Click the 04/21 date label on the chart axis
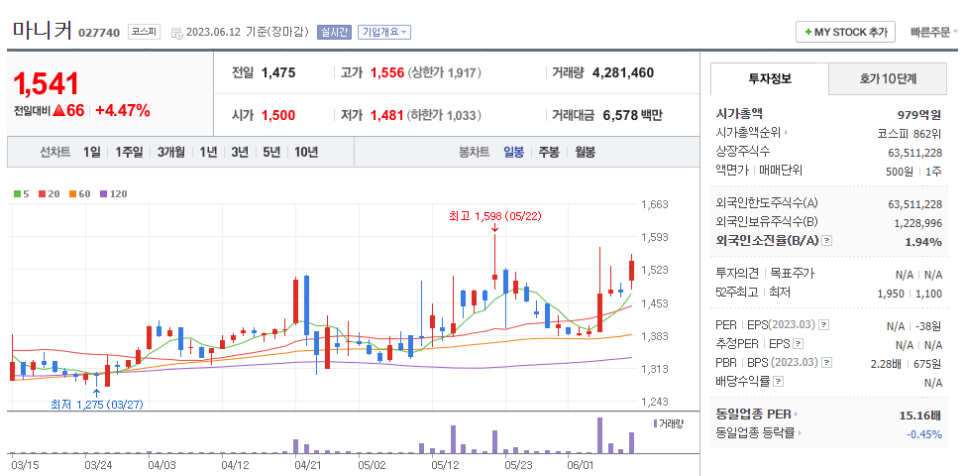This screenshot has width=966, height=476. (306, 464)
